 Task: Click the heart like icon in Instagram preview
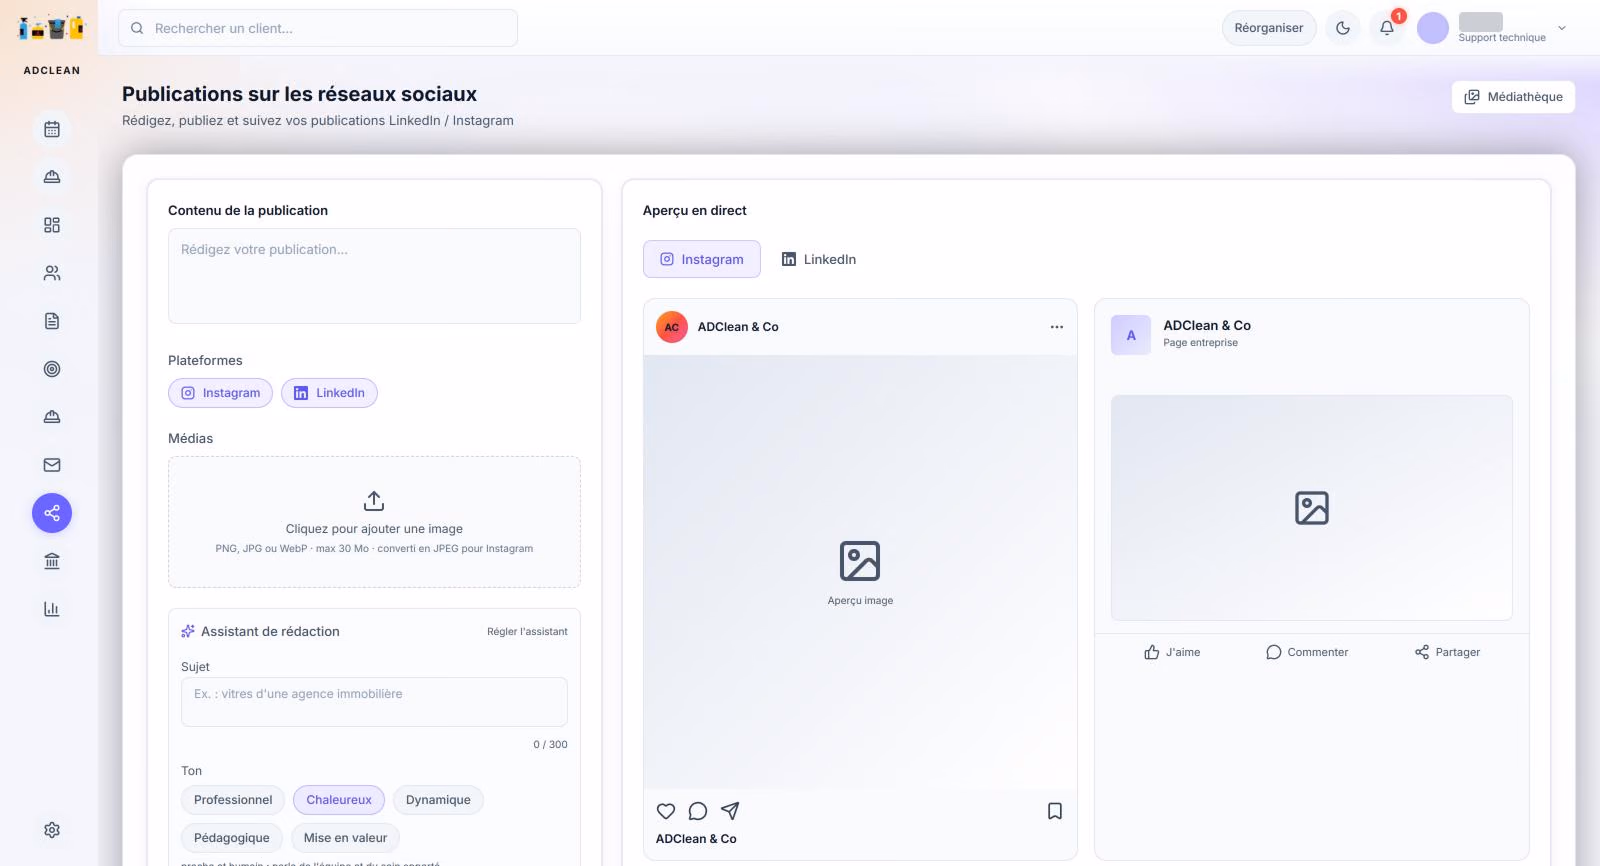(666, 811)
